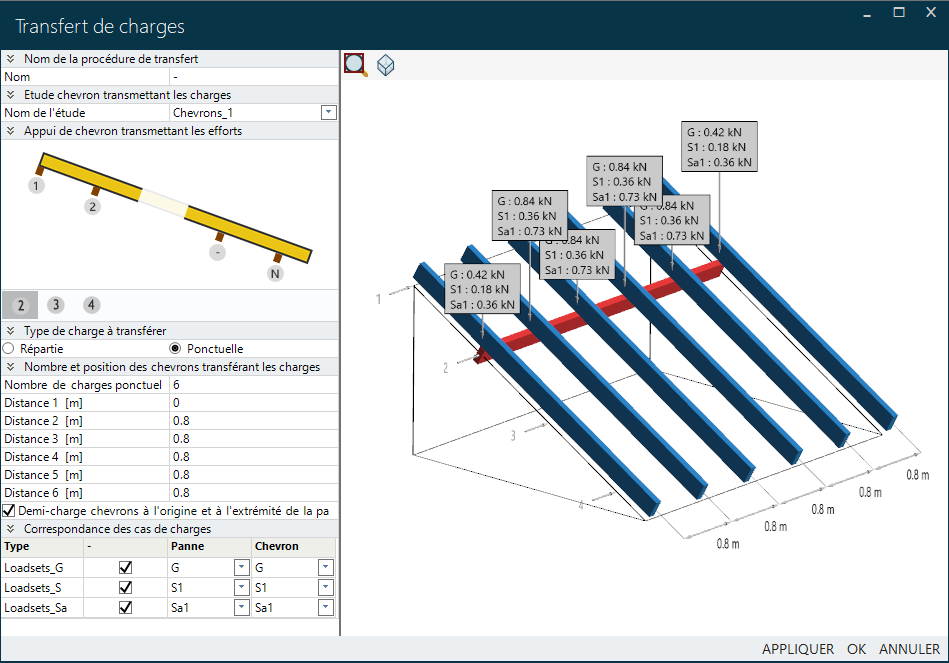The image size is (949, 663).
Task: Close the Transfert de charges window
Action: coord(931,13)
